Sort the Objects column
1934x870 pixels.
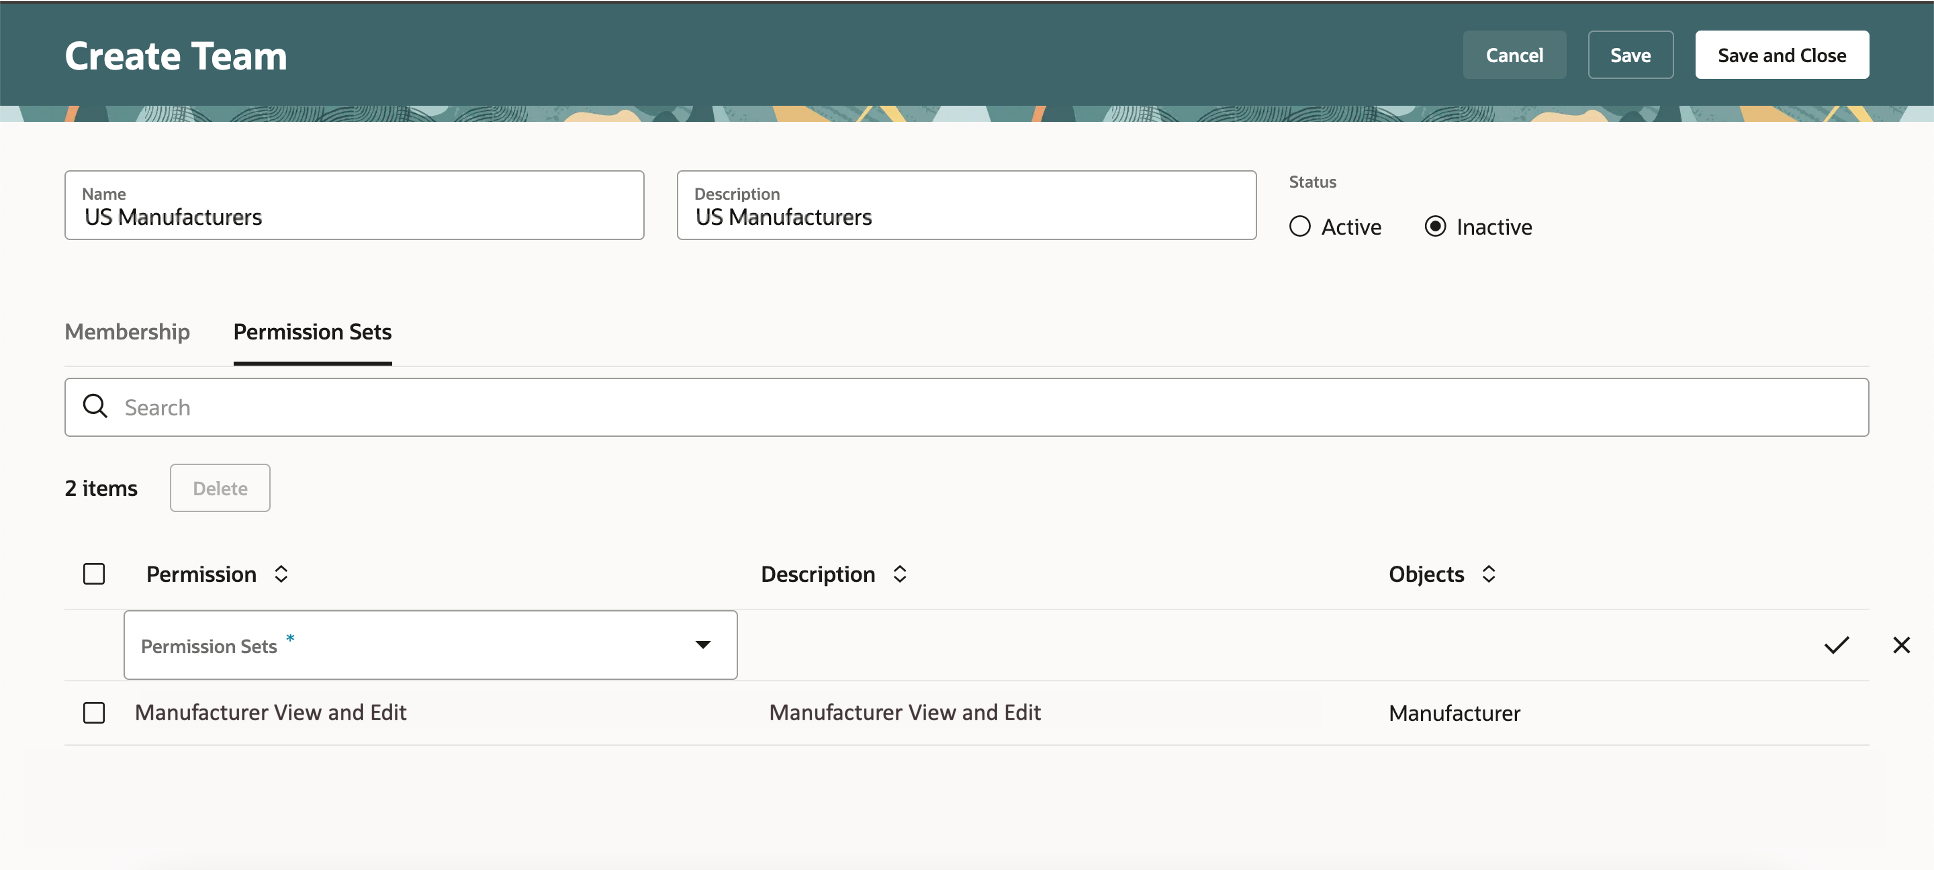click(x=1488, y=574)
